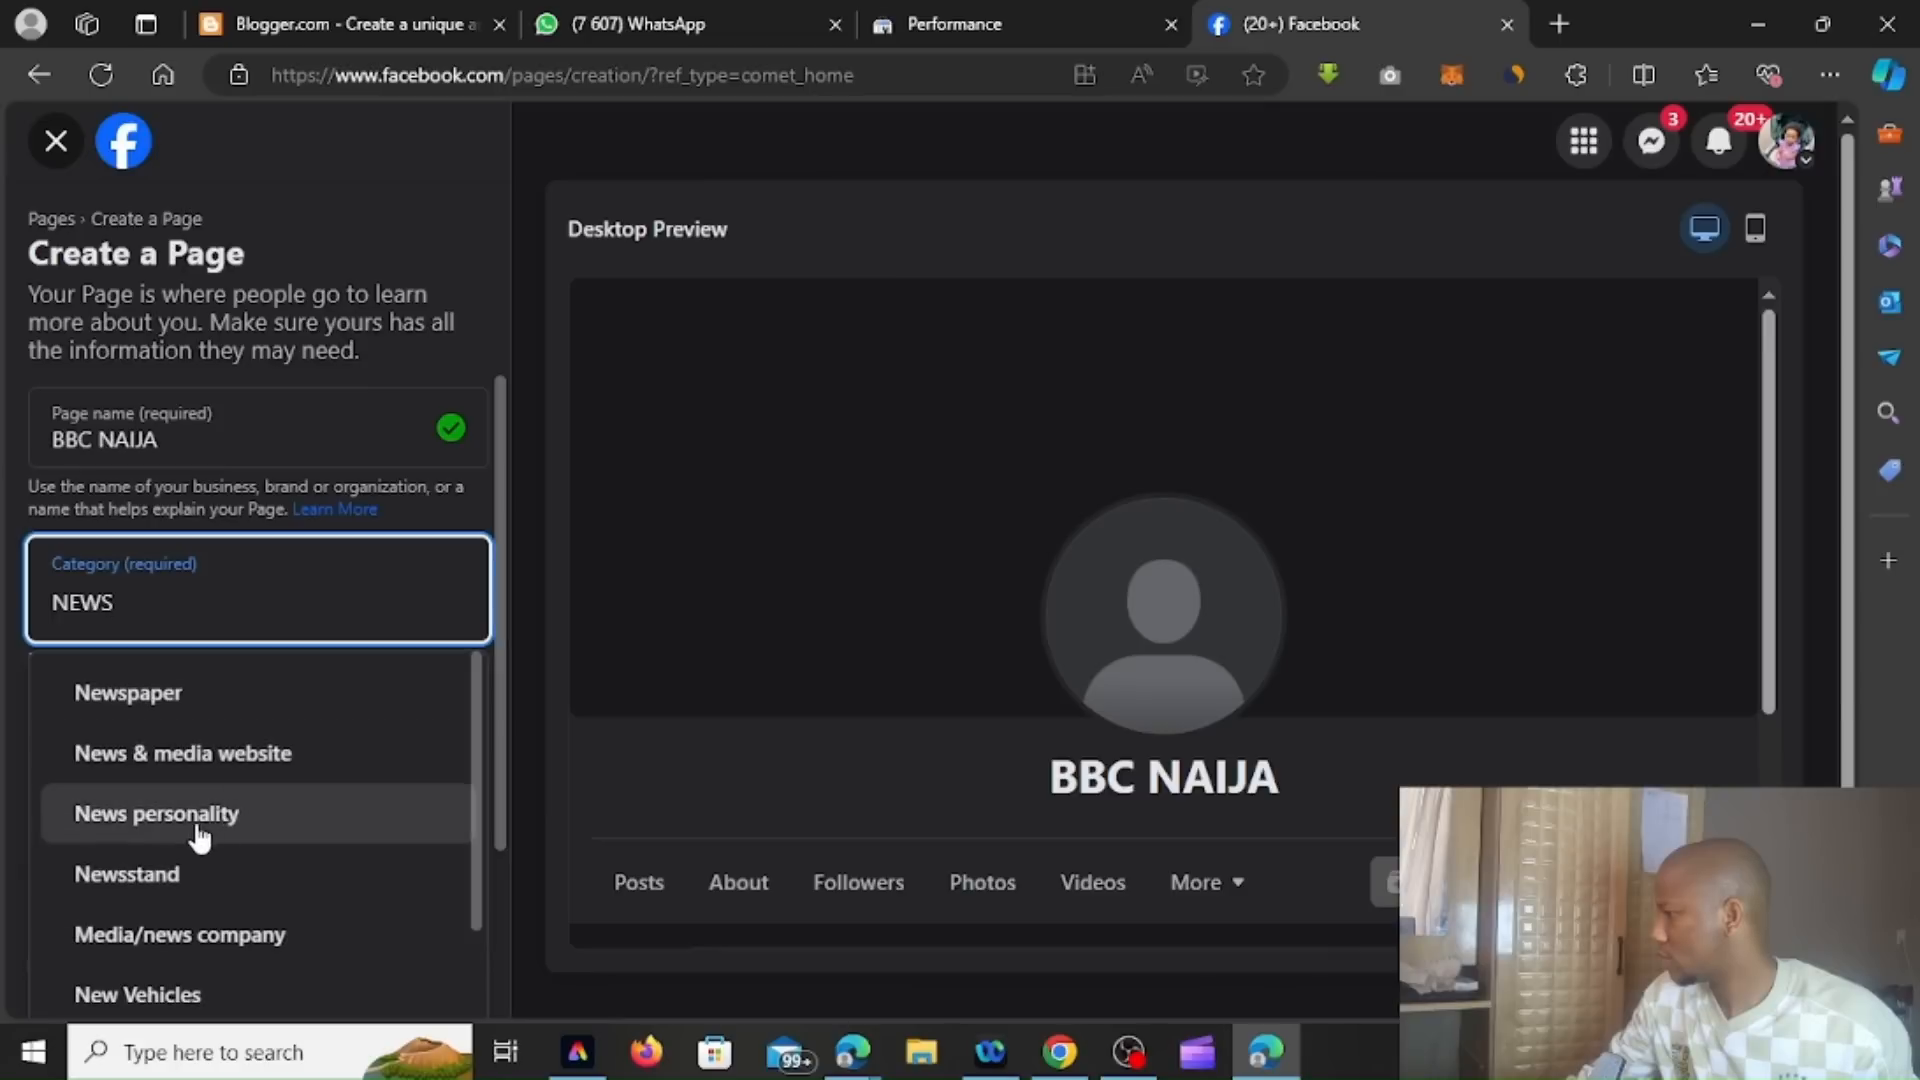Launch Firefox from the taskbar
This screenshot has height=1080, width=1920.
tap(646, 1052)
